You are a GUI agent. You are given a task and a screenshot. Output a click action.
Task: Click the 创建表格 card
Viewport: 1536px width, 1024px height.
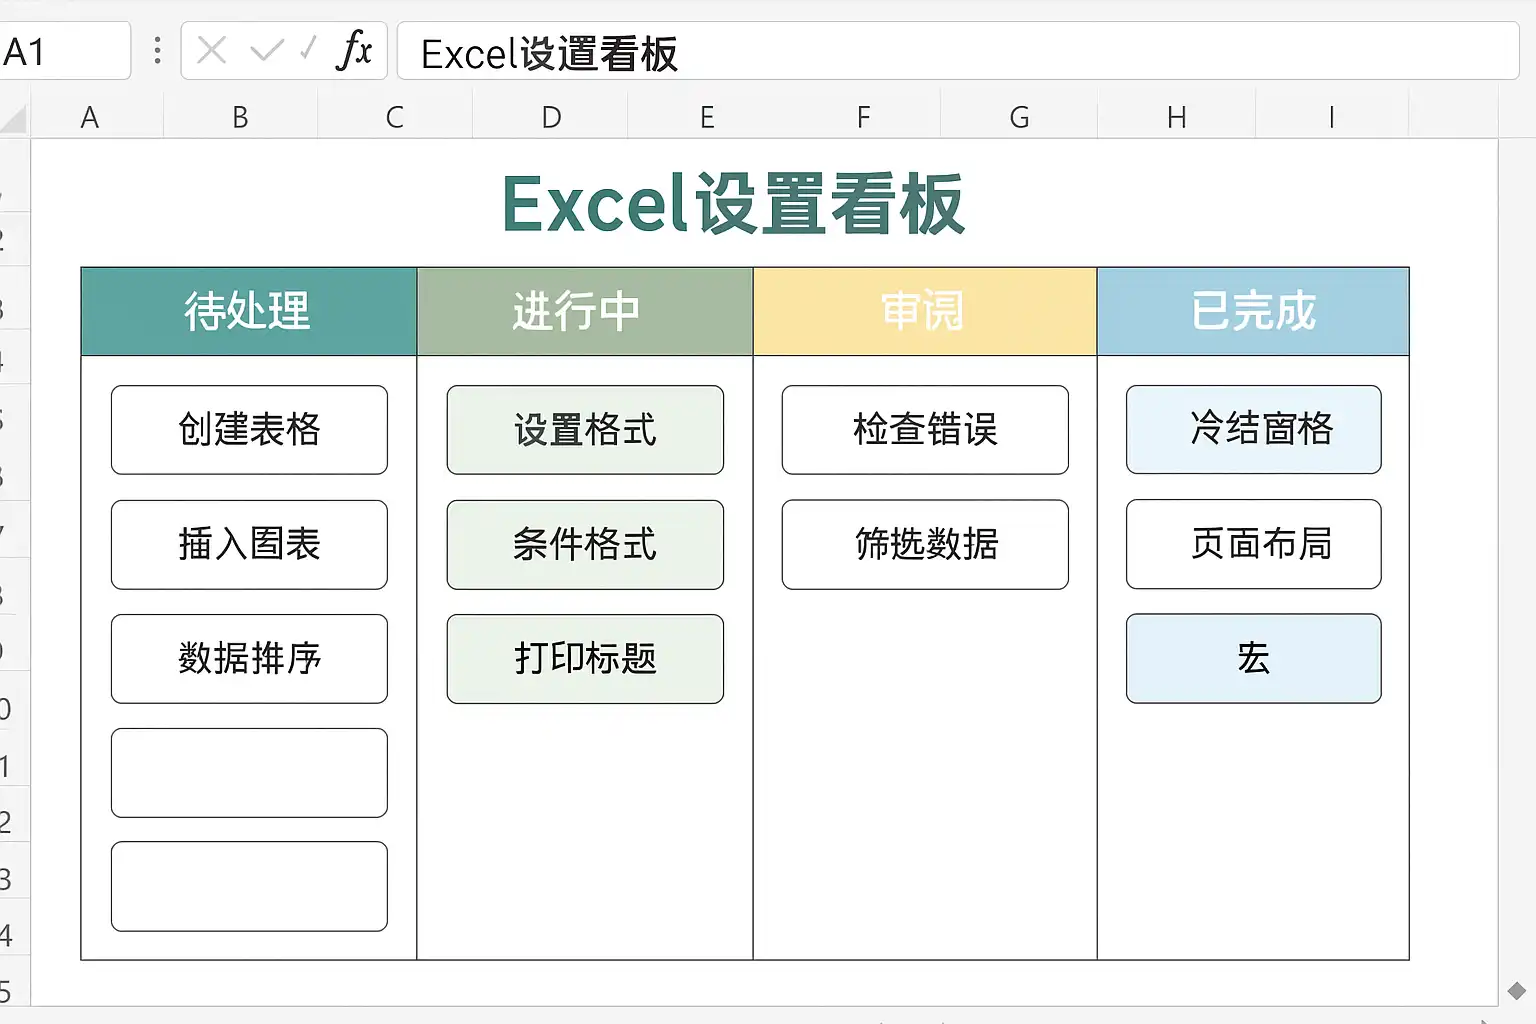coord(249,430)
